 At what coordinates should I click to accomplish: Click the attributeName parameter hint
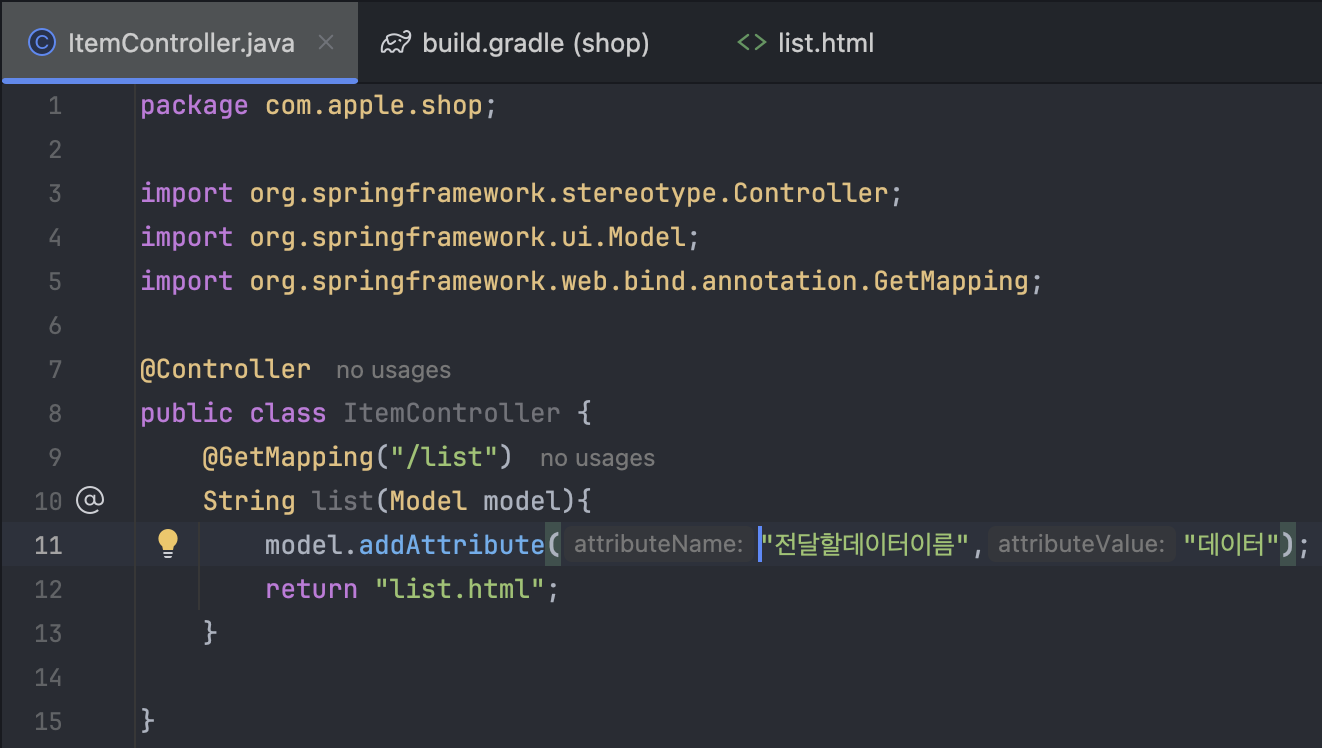pos(658,544)
